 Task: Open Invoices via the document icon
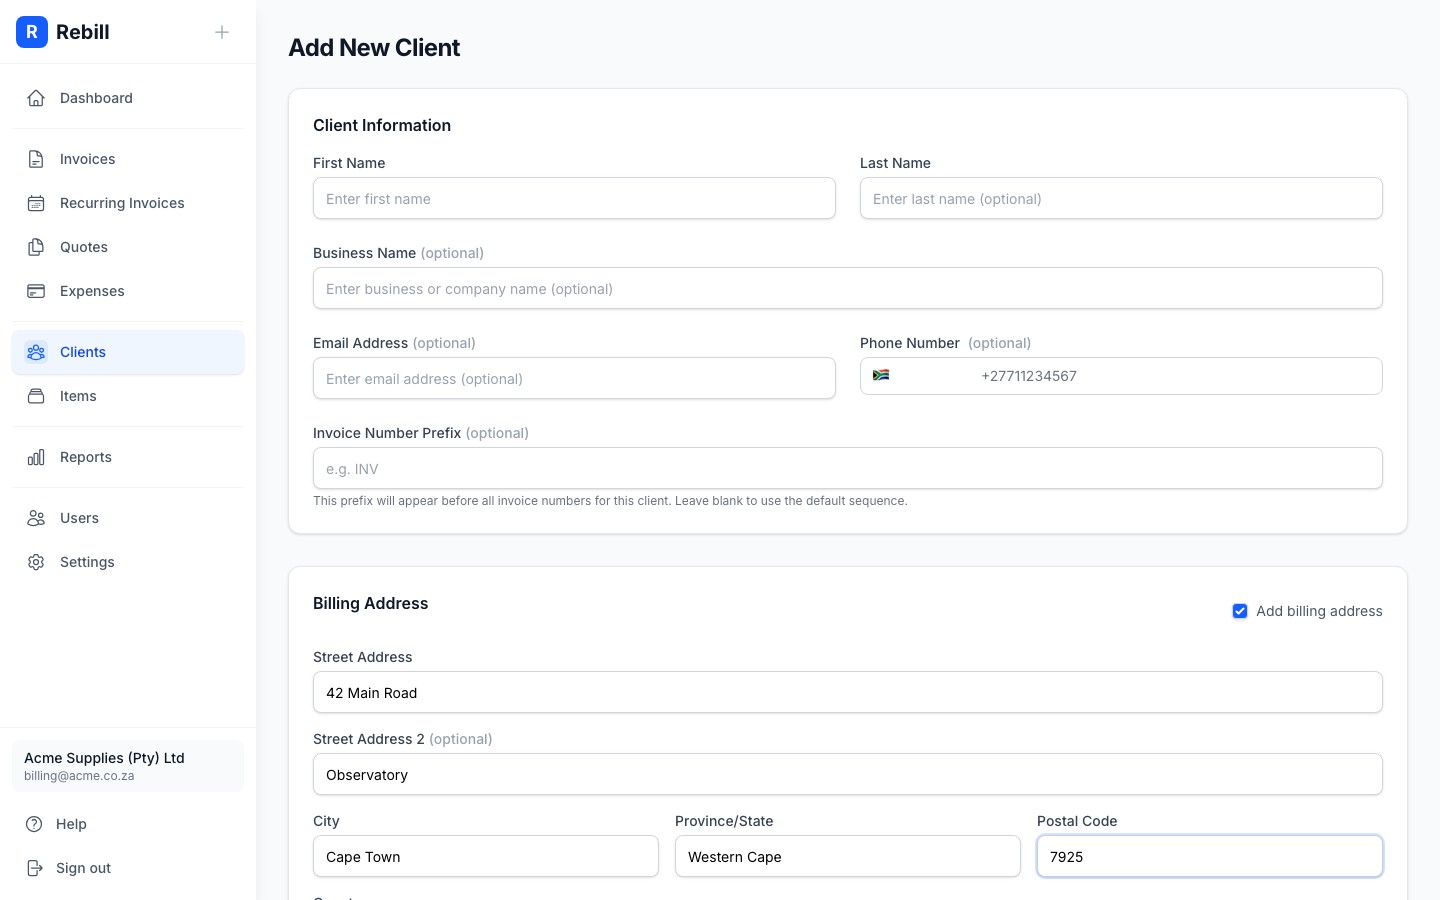36,159
